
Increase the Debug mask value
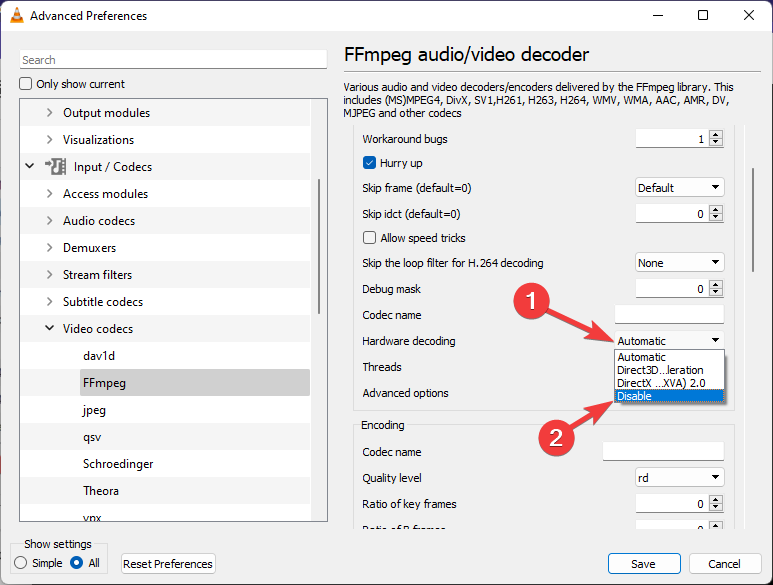click(x=716, y=284)
